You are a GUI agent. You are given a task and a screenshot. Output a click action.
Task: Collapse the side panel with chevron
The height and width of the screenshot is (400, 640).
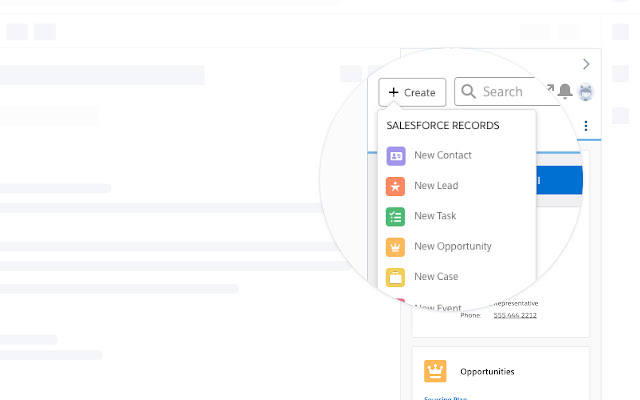click(587, 63)
